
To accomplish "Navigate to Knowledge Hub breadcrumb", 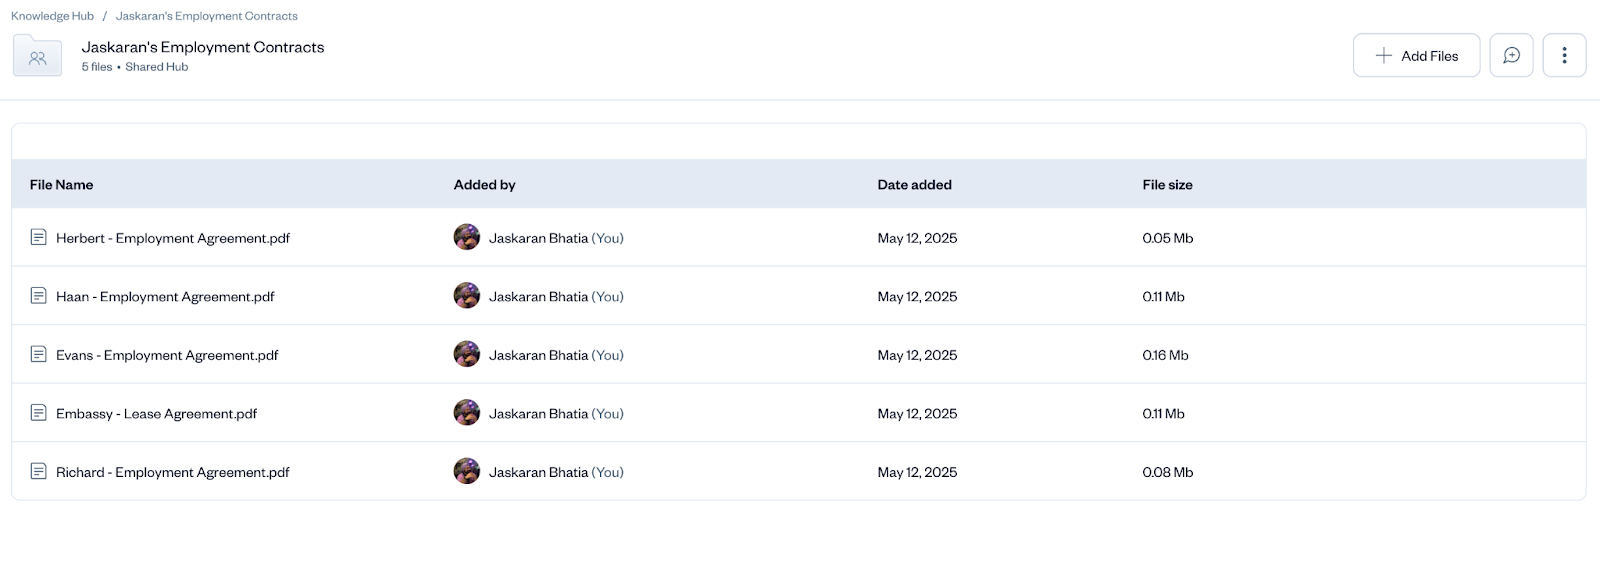I will click(52, 16).
